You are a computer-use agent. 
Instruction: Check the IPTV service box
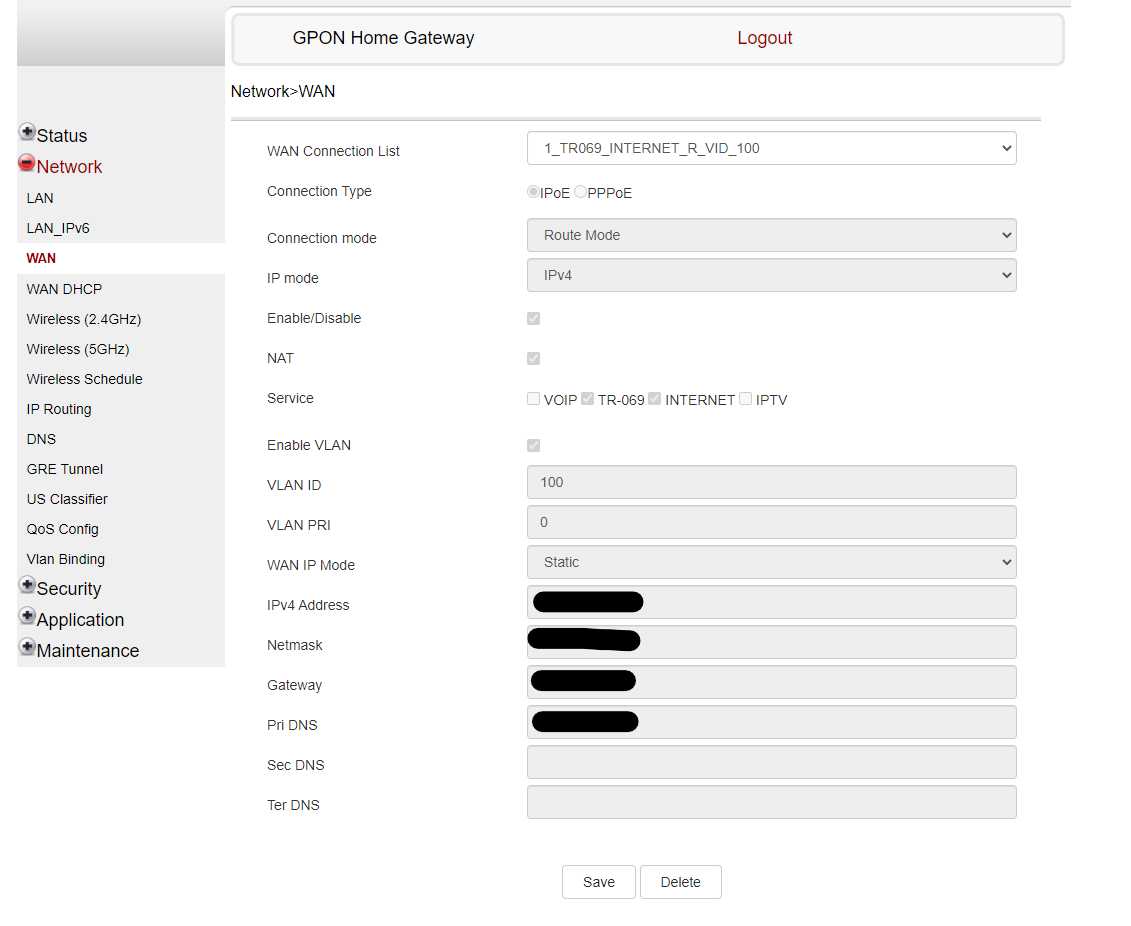746,399
